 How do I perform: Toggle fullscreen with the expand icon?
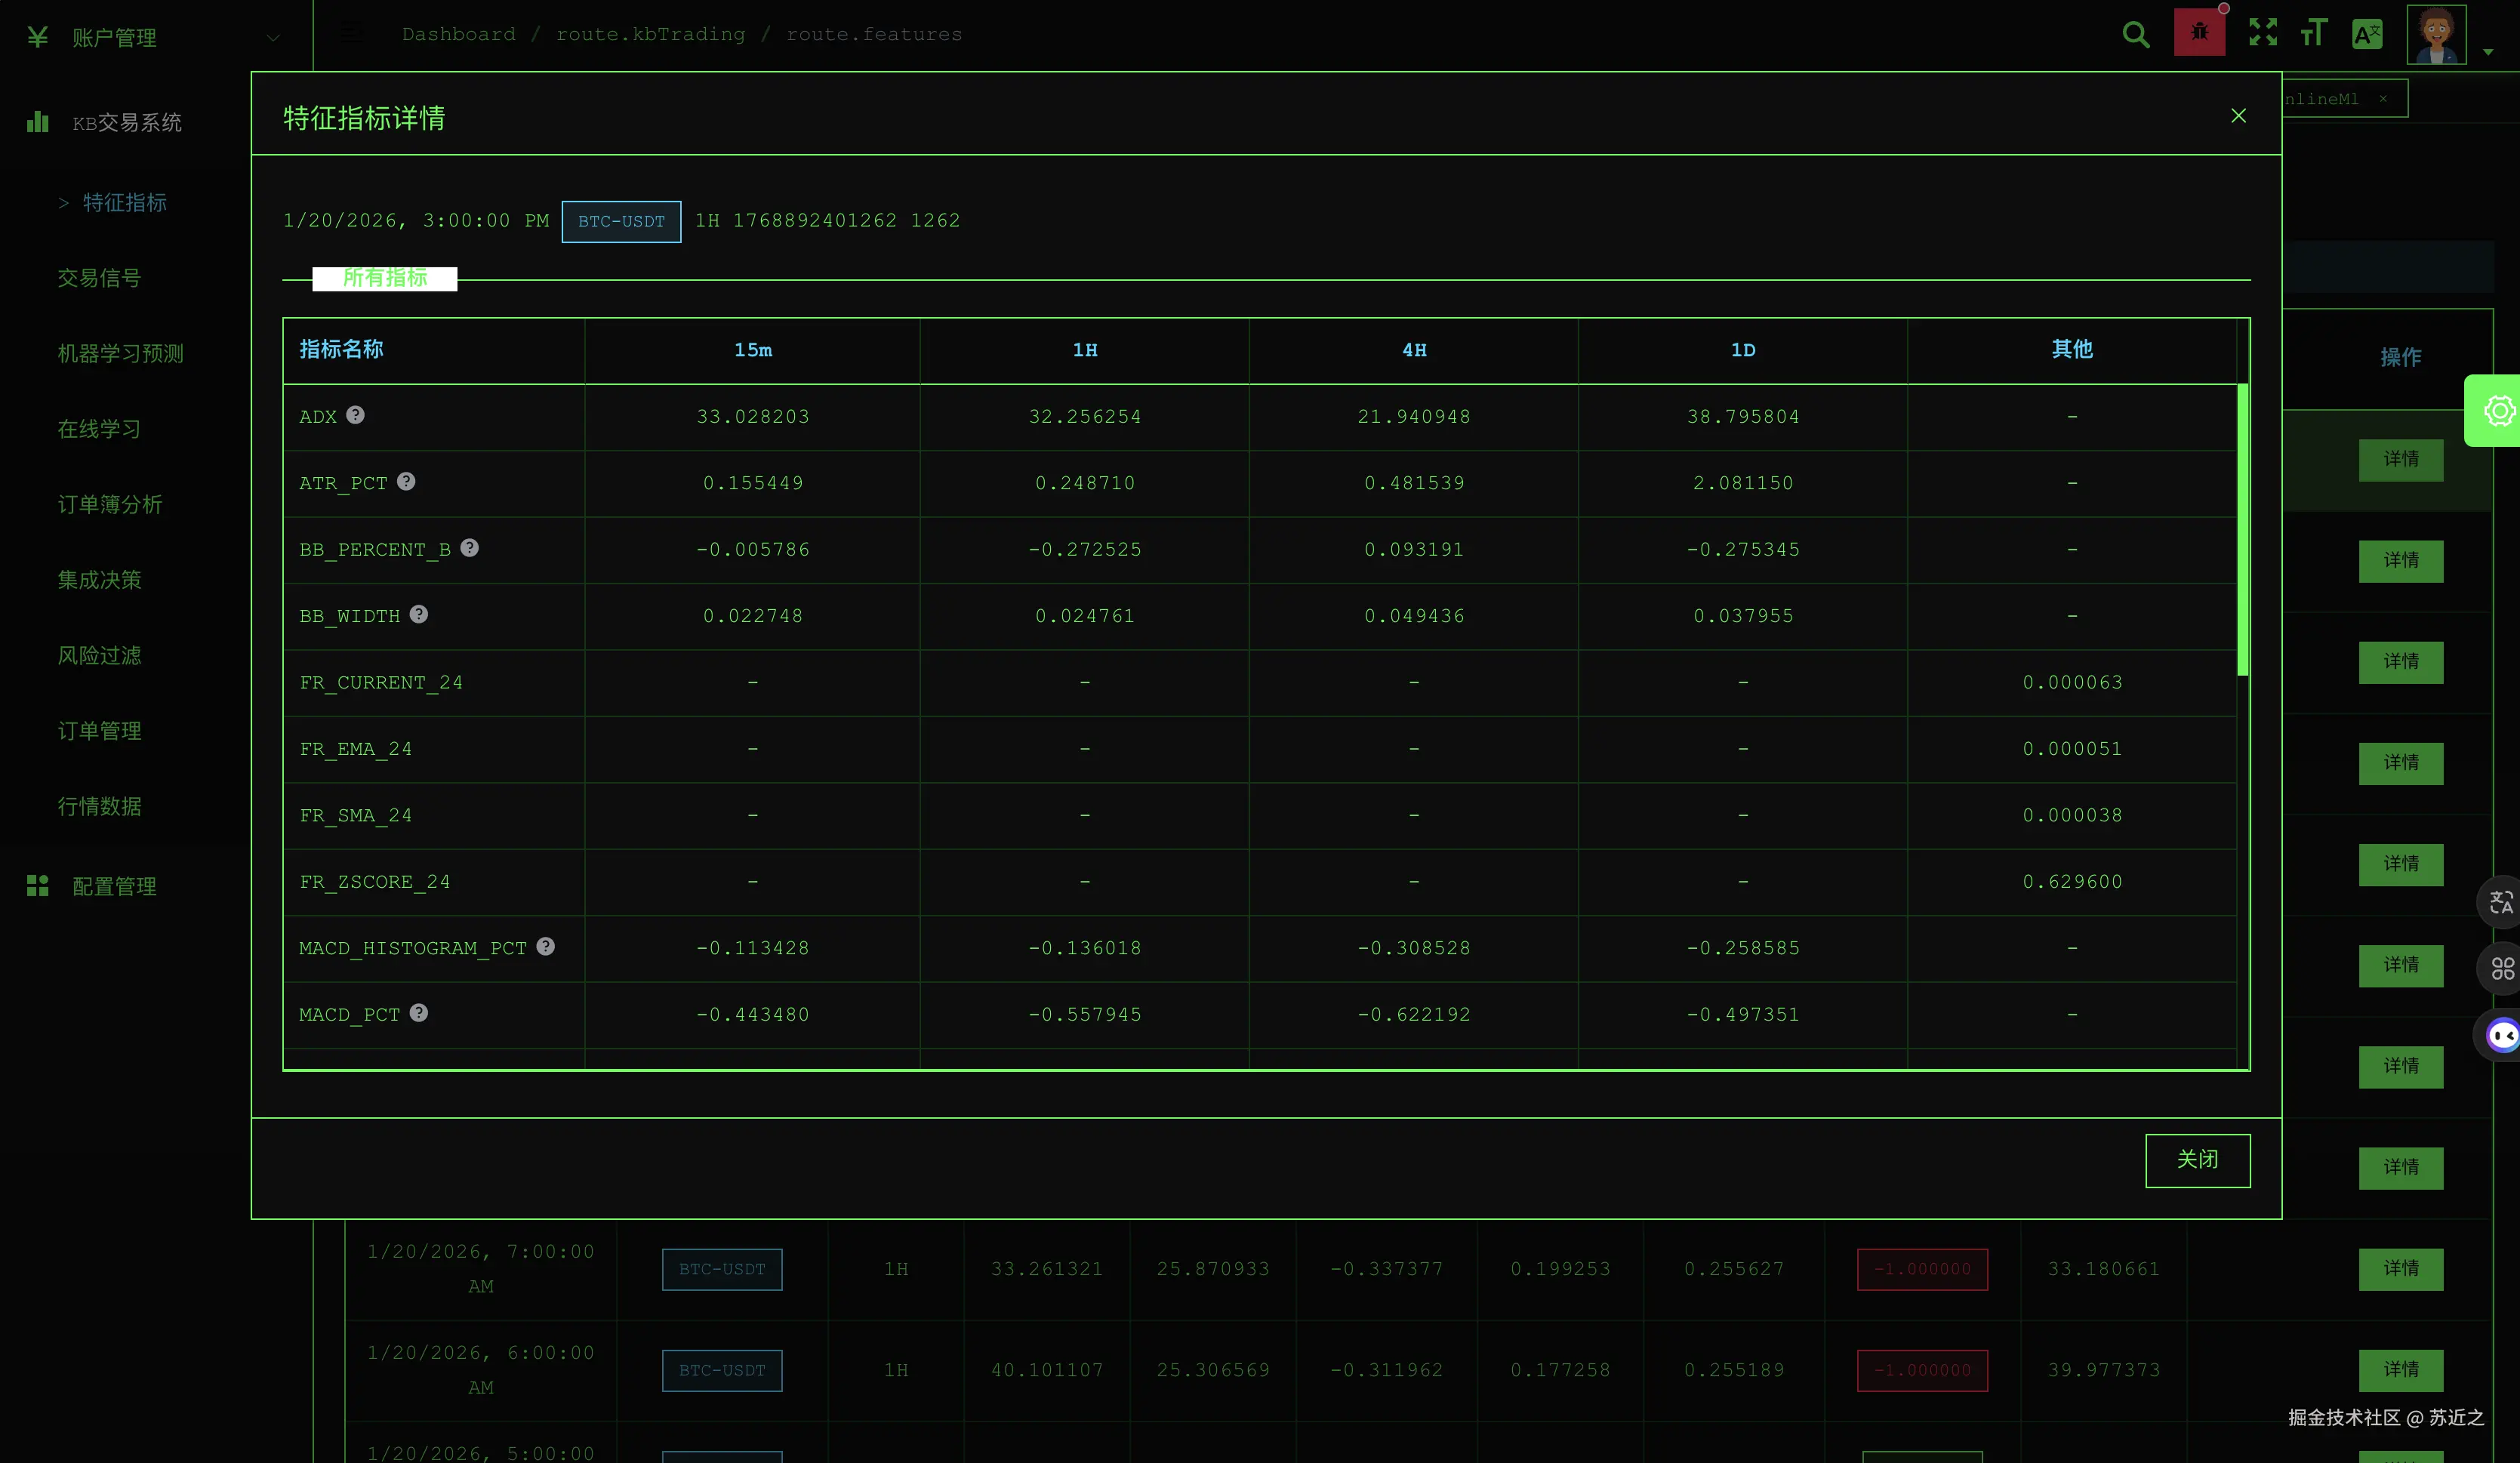[x=2263, y=33]
